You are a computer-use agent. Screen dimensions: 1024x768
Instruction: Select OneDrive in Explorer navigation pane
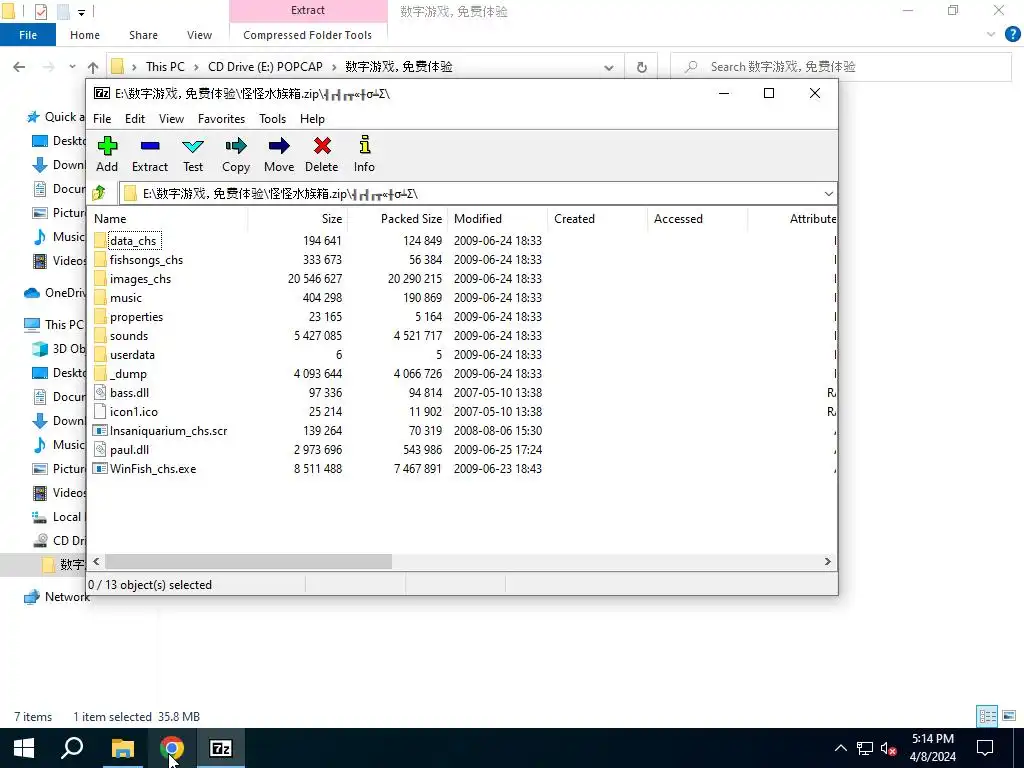tap(54, 293)
